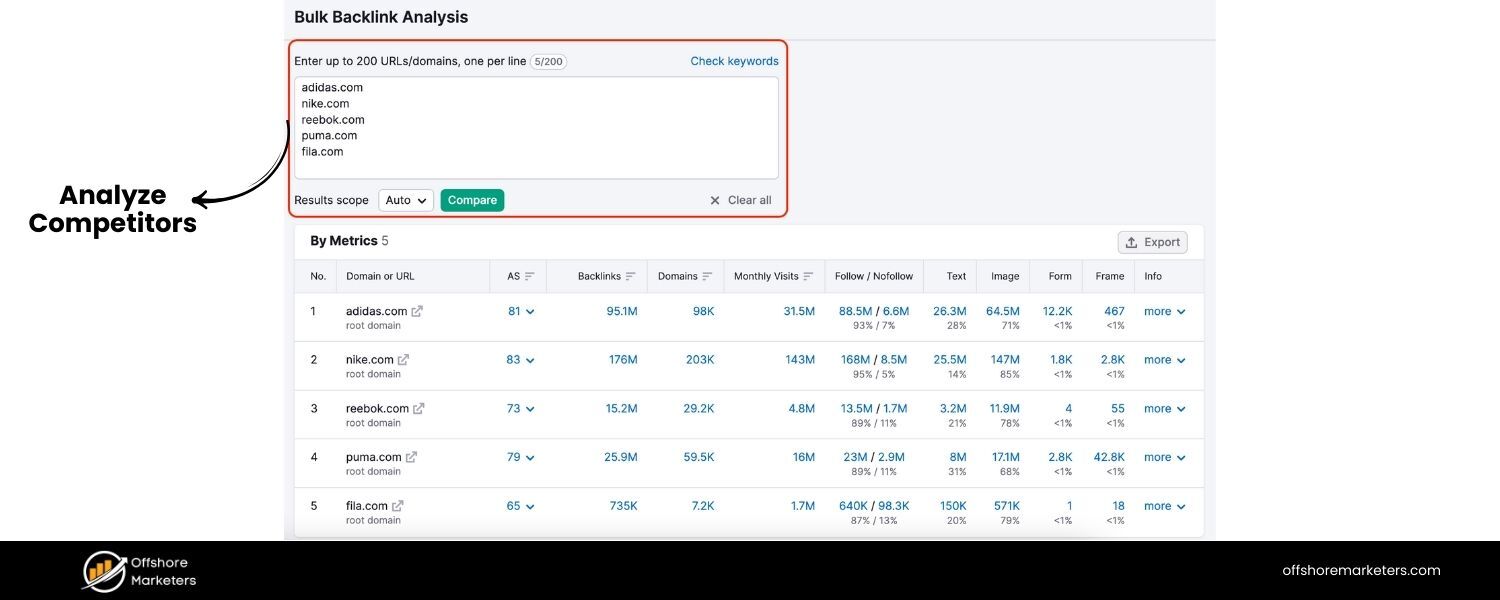Sort the table by Backlinks
1500x600 pixels.
tap(629, 276)
